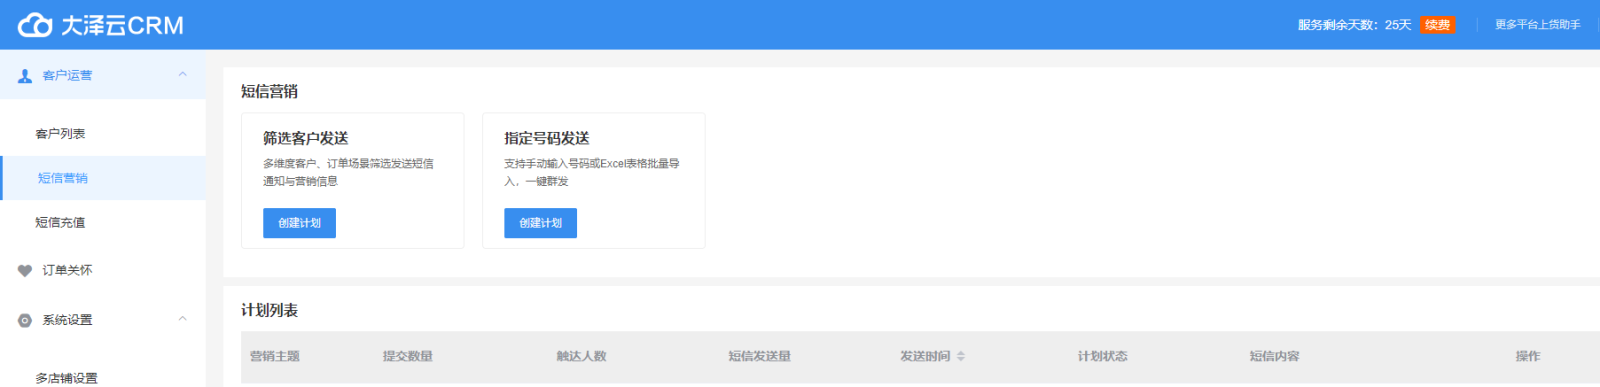Click the 服务剩余天数: 25天 text
The image size is (1600, 387).
pyautogui.click(x=1354, y=25)
